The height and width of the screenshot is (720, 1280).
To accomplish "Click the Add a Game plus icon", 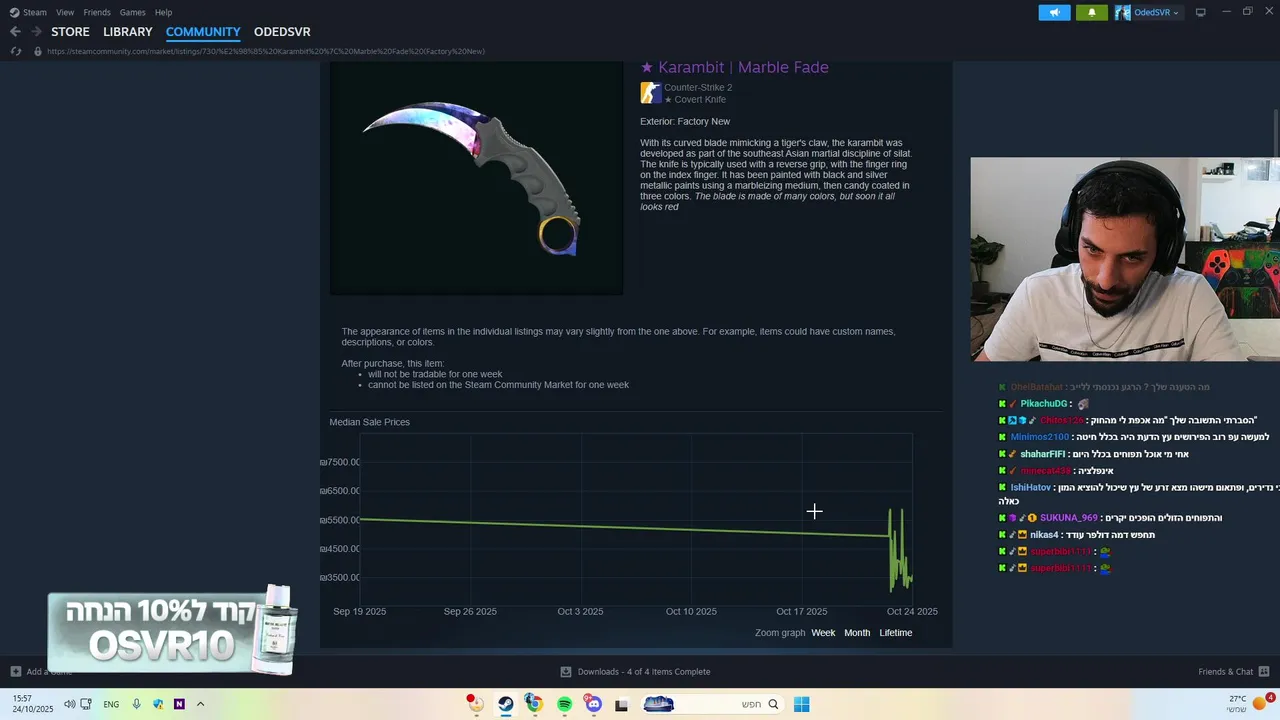I will click(15, 672).
